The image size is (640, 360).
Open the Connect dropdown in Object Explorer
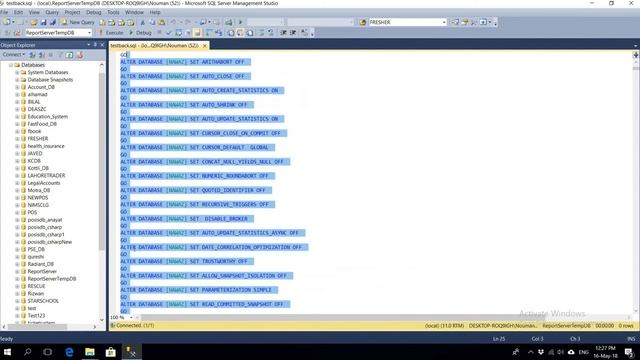13,54
